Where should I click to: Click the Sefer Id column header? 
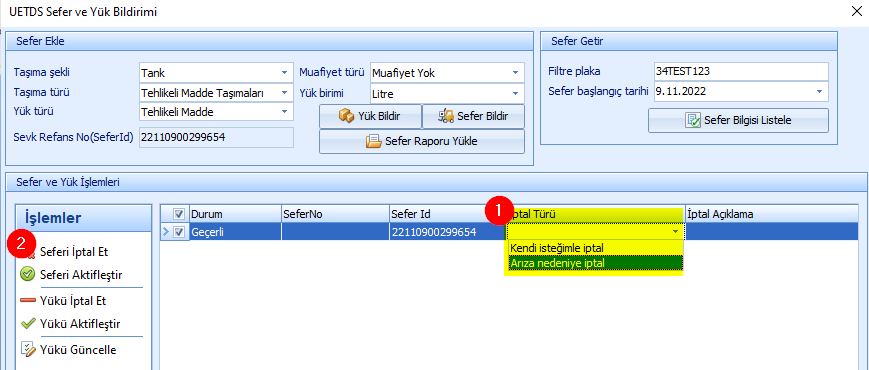[447, 214]
